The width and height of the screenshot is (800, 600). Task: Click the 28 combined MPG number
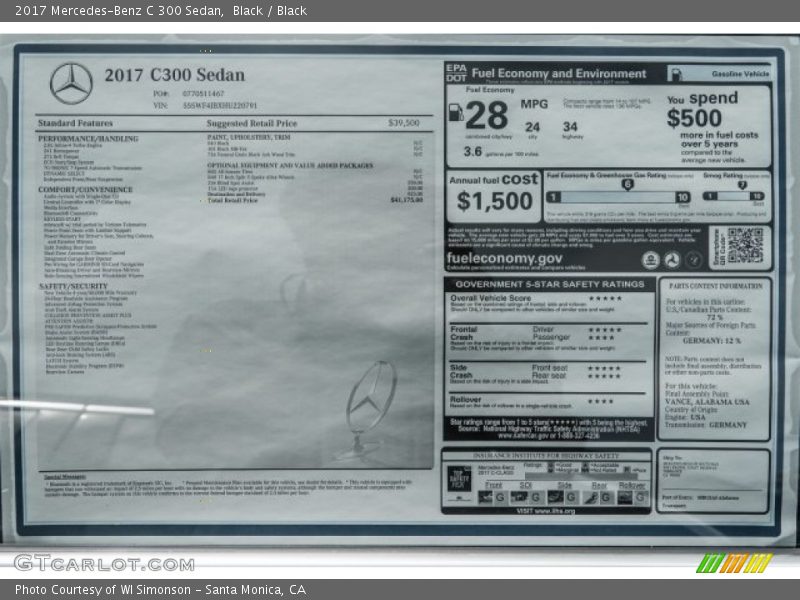487,115
